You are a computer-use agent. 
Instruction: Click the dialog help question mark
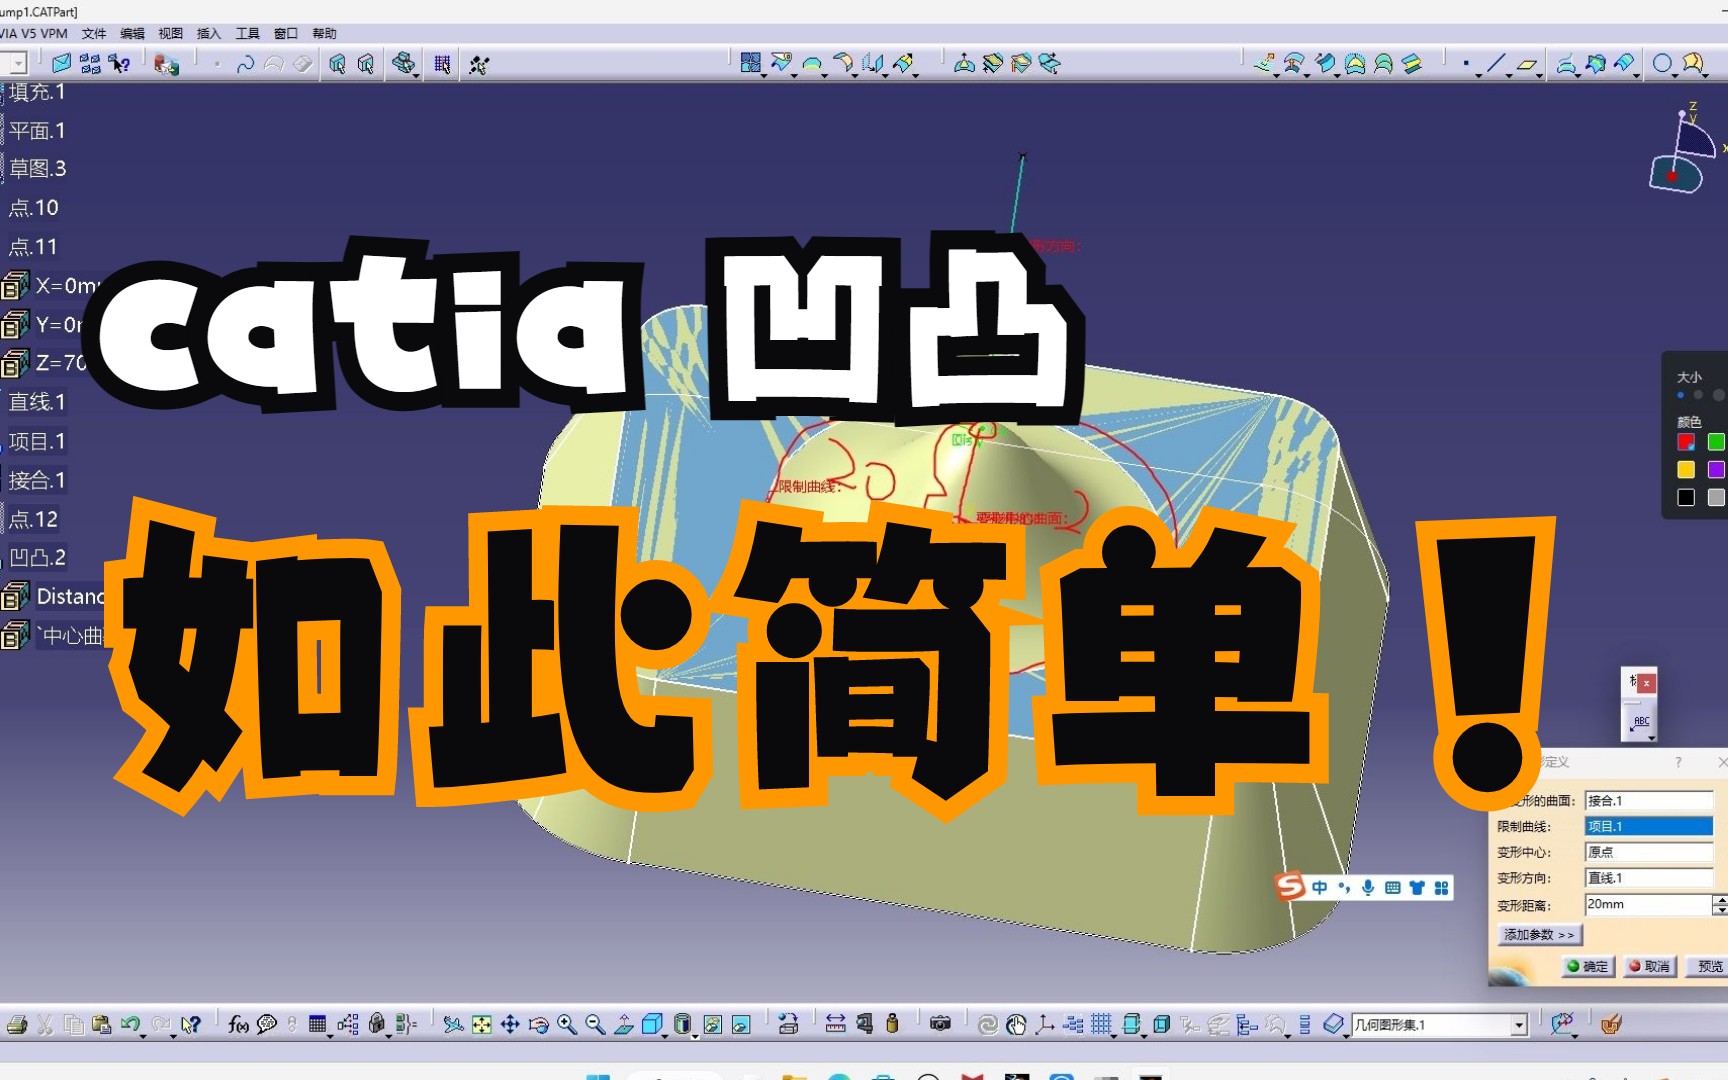(1678, 762)
